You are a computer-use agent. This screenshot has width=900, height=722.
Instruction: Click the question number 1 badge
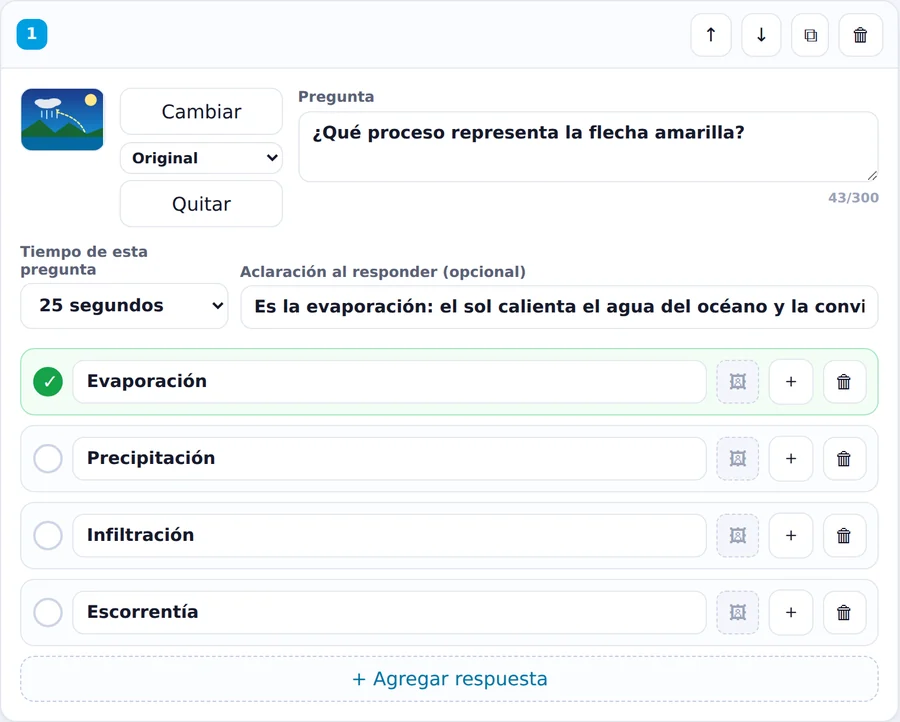pyautogui.click(x=32, y=34)
